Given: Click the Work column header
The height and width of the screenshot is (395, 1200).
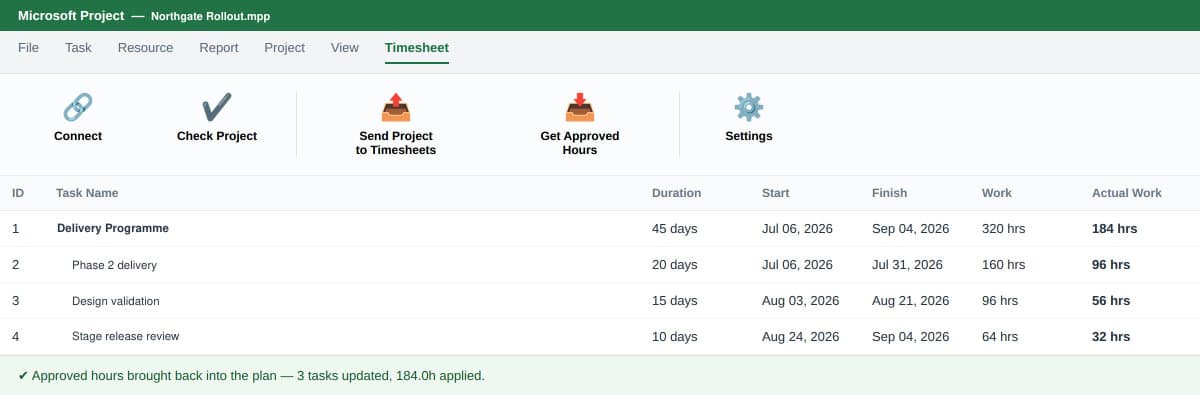Looking at the screenshot, I should click(997, 193).
